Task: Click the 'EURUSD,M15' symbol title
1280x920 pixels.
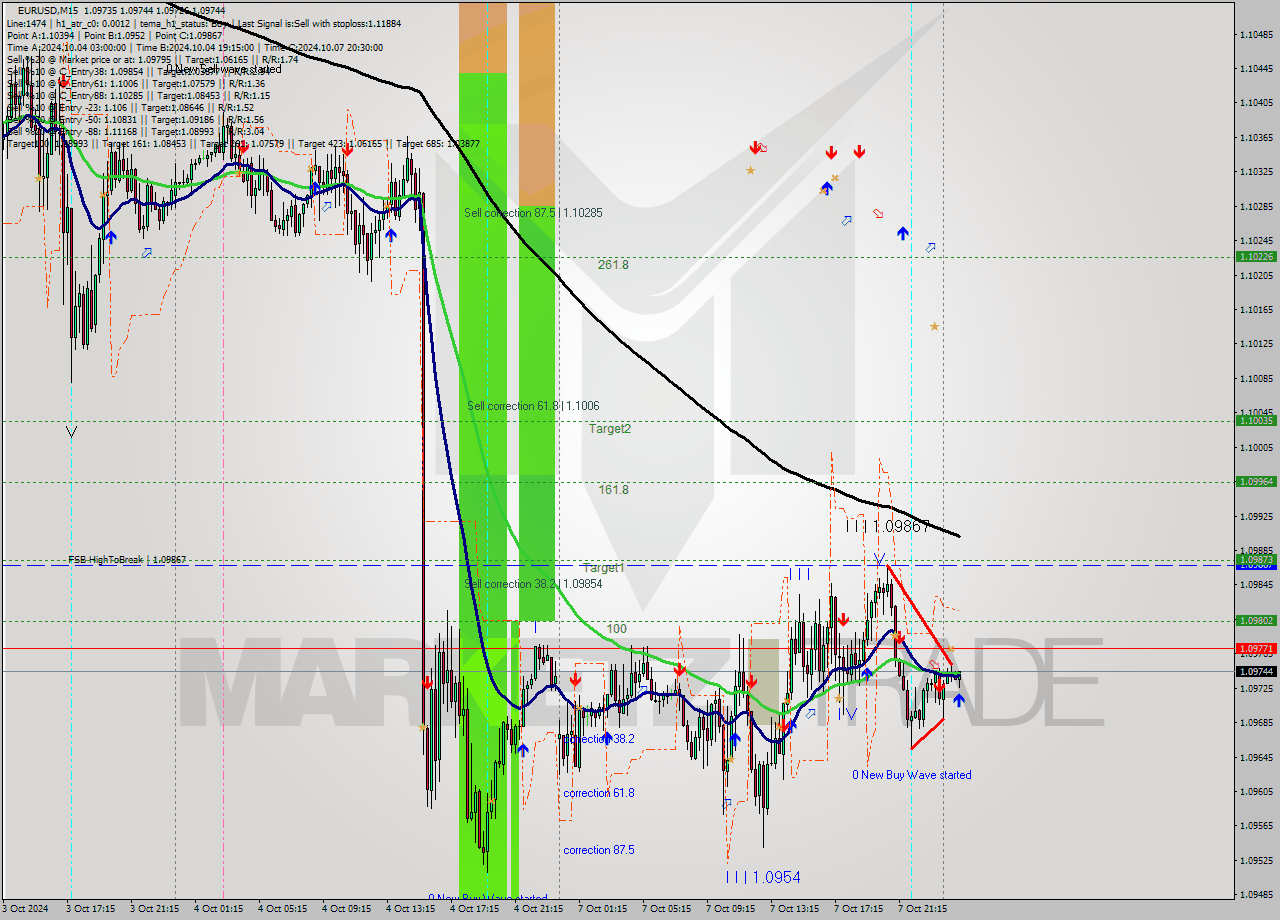Action: coord(49,10)
